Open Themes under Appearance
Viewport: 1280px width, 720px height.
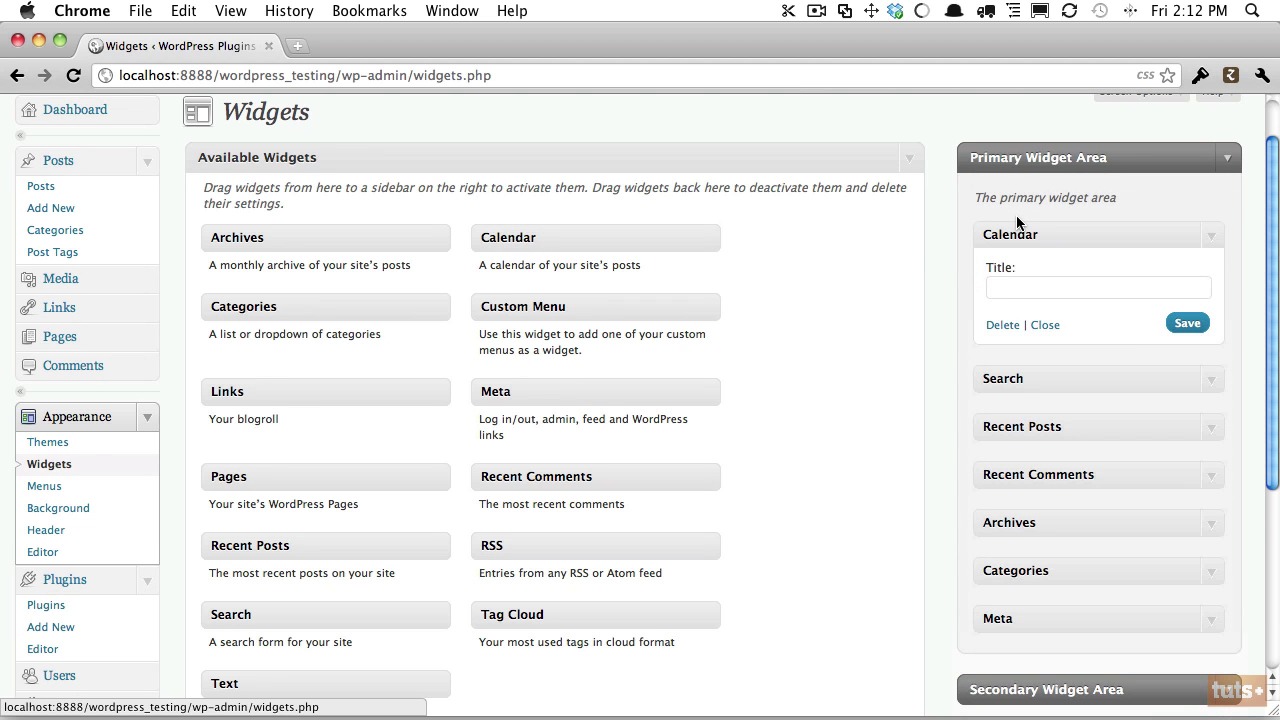click(48, 442)
